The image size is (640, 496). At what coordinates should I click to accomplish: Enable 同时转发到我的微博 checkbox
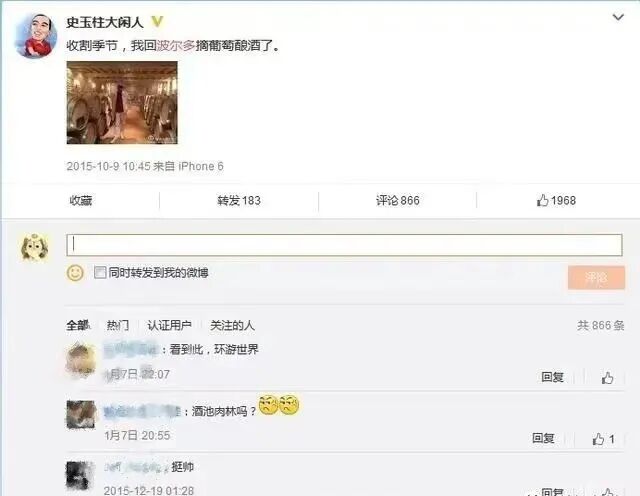100,272
